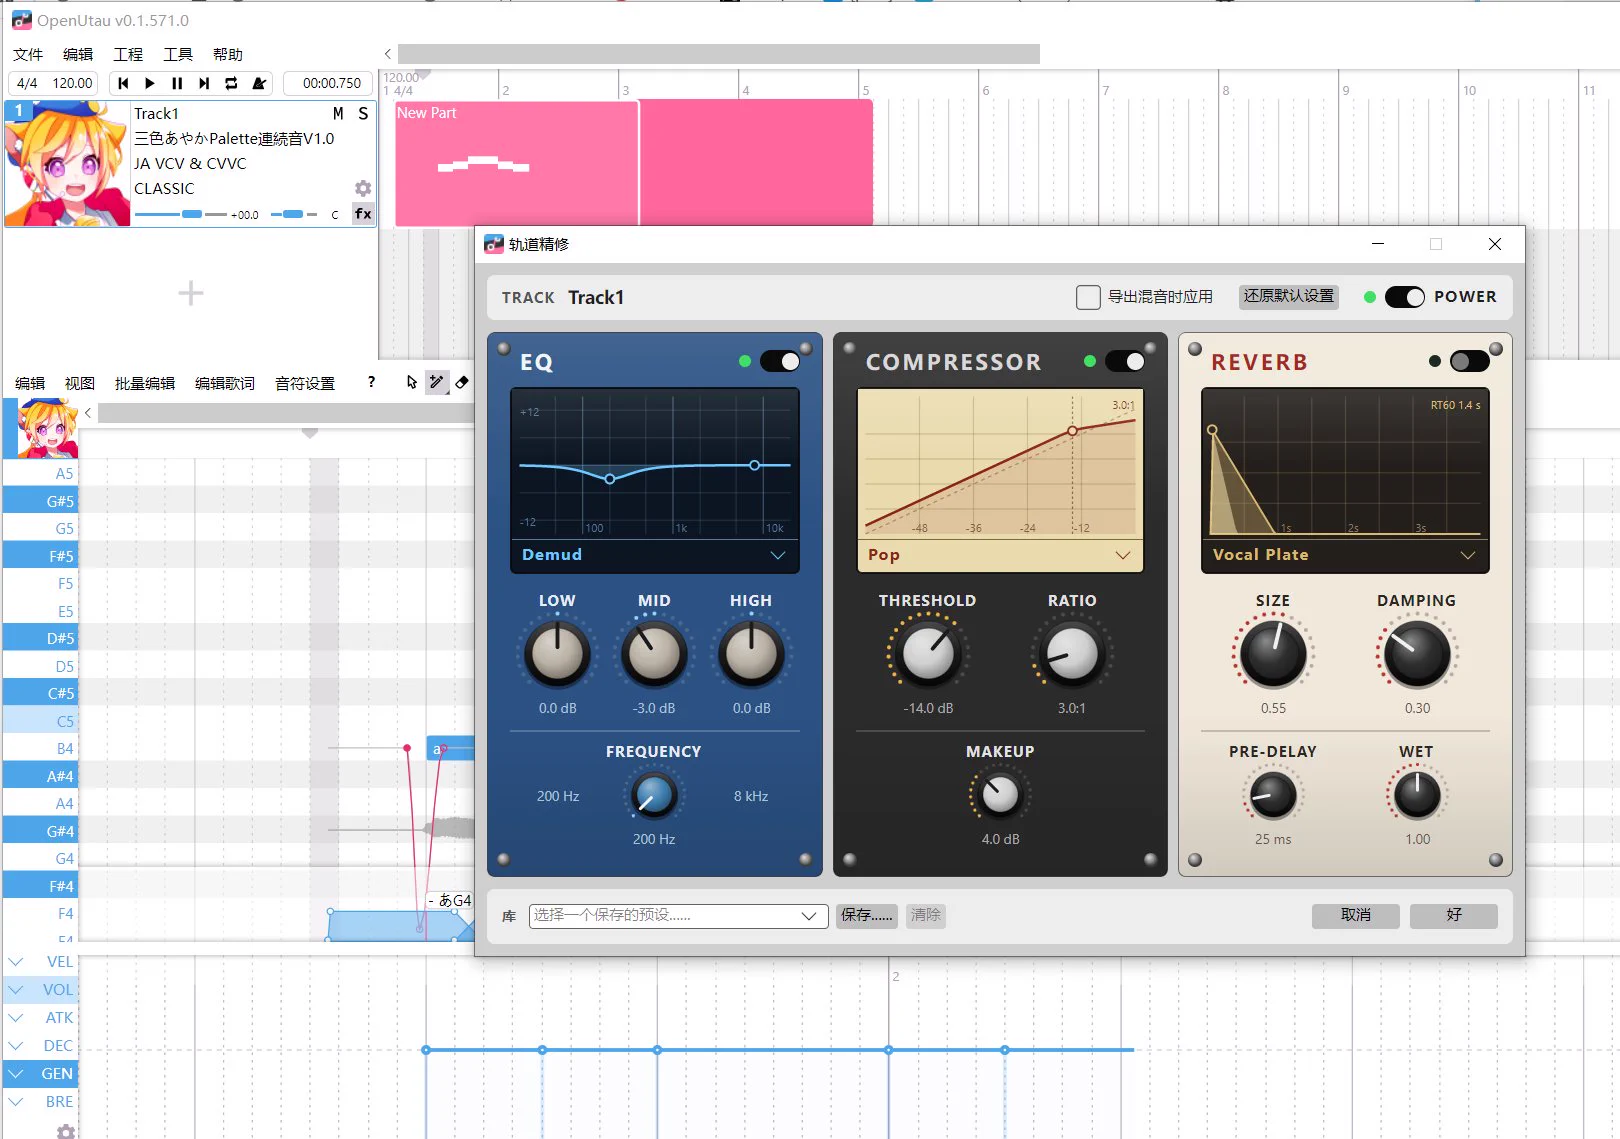Solo Track1 with the S button
The image size is (1620, 1139).
tap(363, 114)
